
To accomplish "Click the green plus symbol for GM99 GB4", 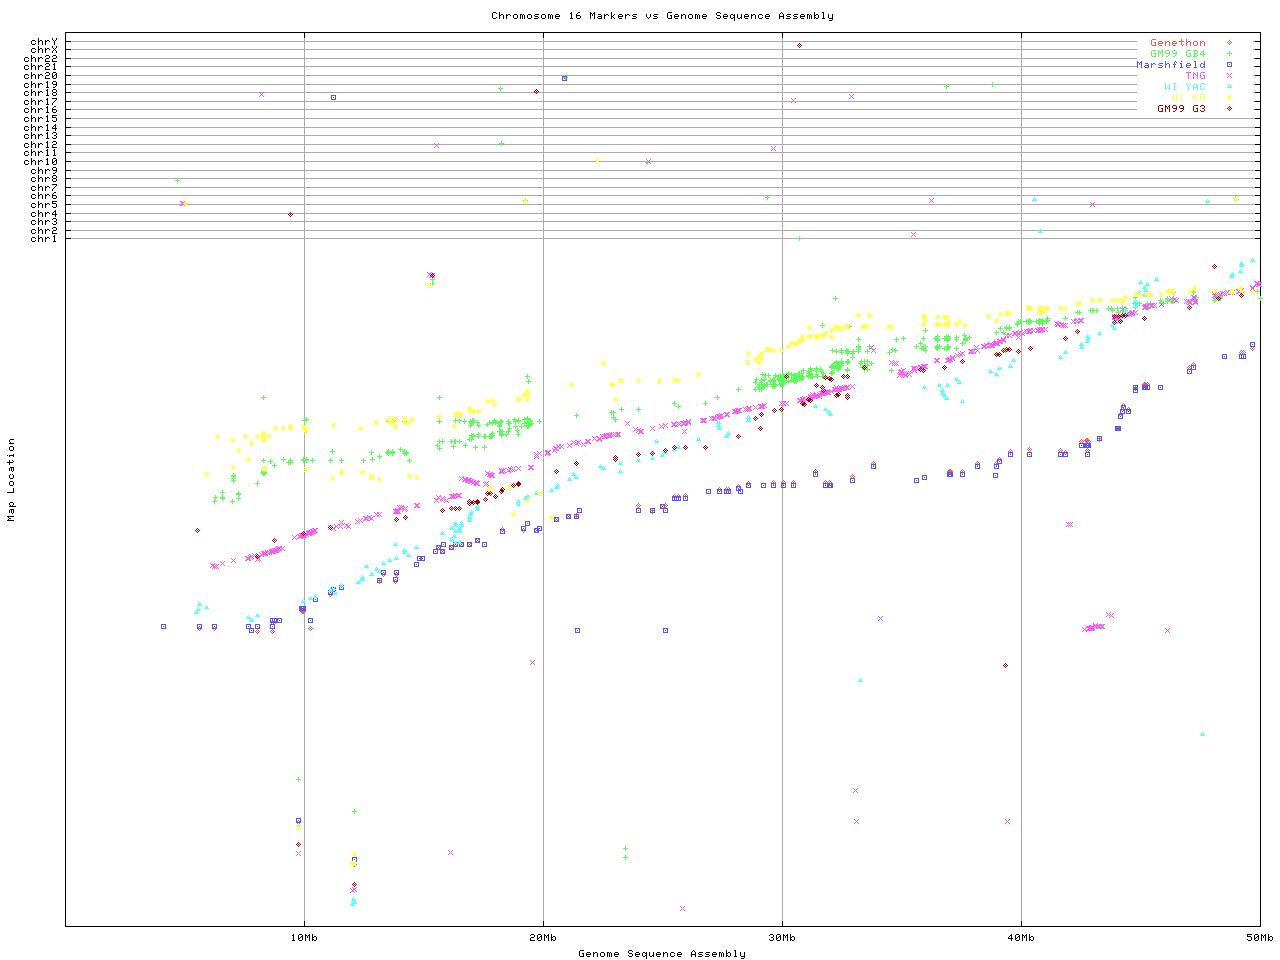I will [x=1229, y=54].
